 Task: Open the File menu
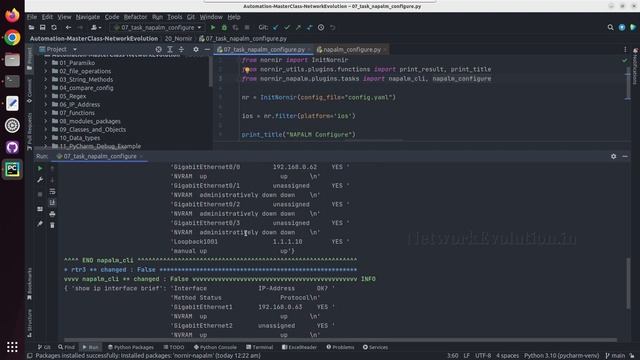point(32,17)
